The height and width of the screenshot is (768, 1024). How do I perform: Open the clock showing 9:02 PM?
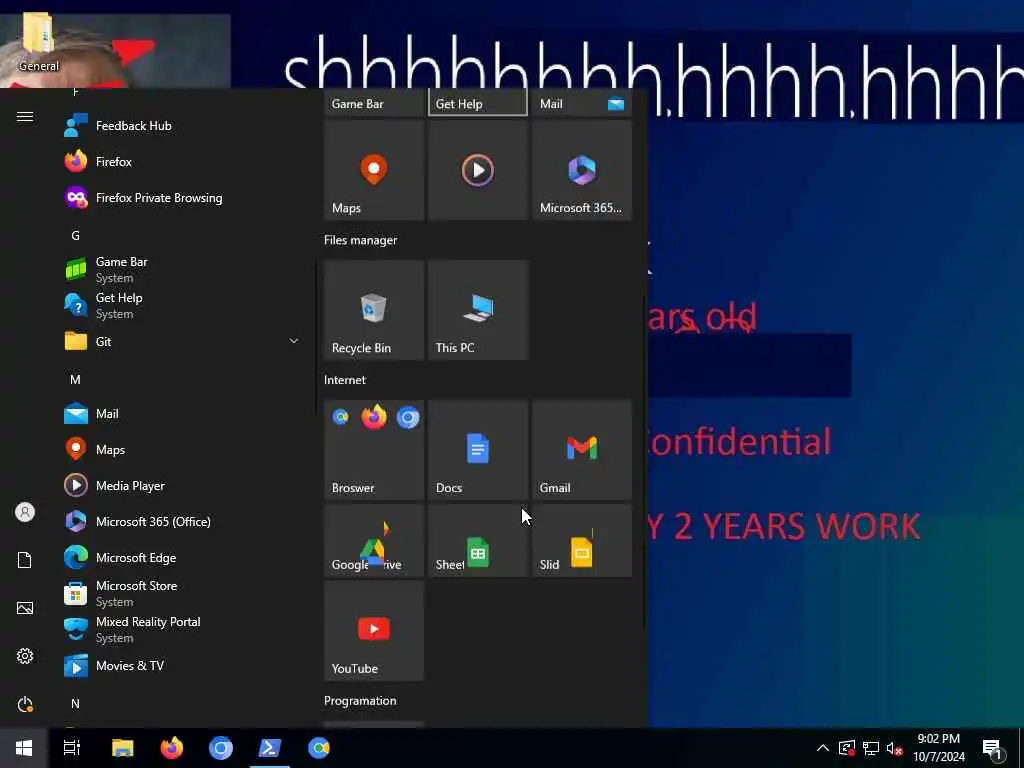pyautogui.click(x=938, y=748)
